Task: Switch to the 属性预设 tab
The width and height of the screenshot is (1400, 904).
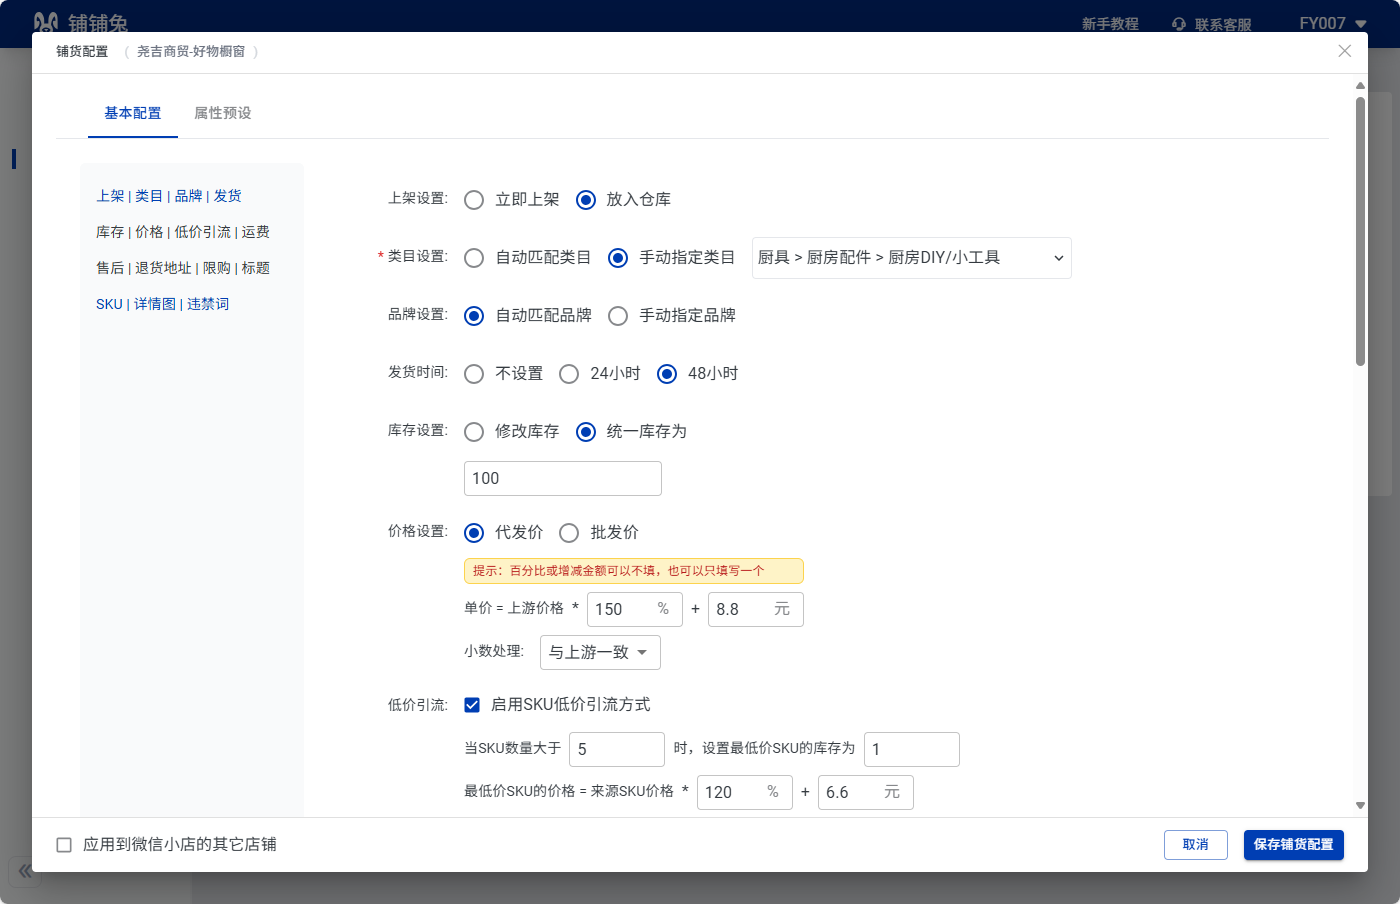Action: (222, 113)
